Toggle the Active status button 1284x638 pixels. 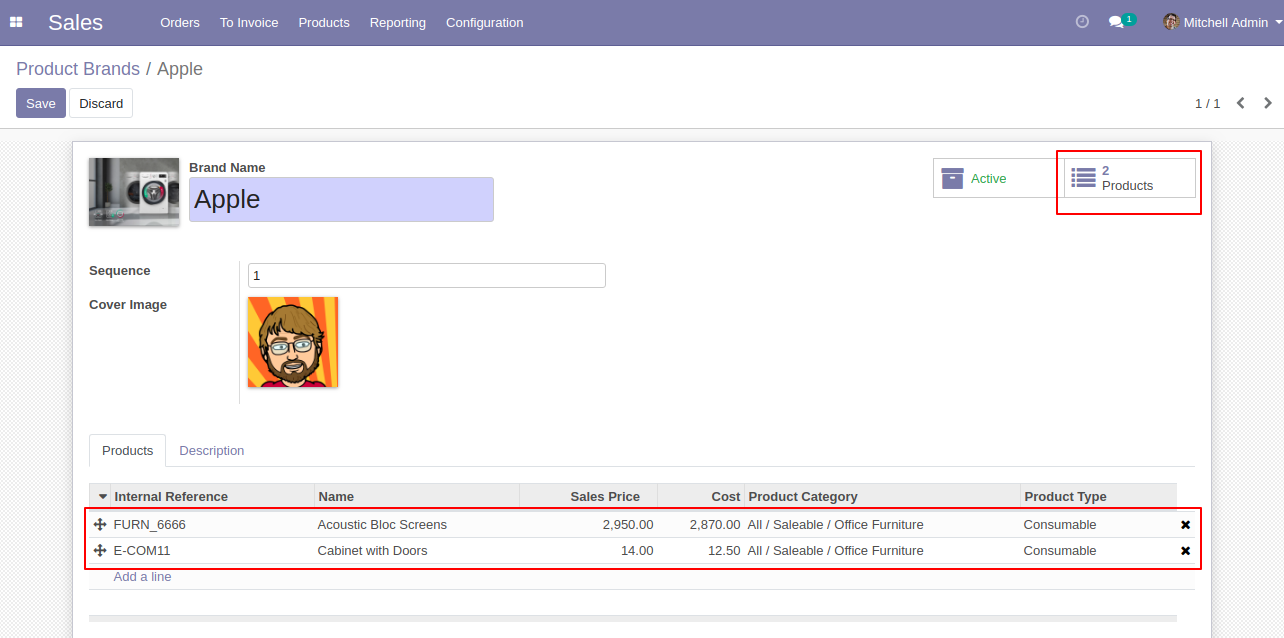(997, 178)
